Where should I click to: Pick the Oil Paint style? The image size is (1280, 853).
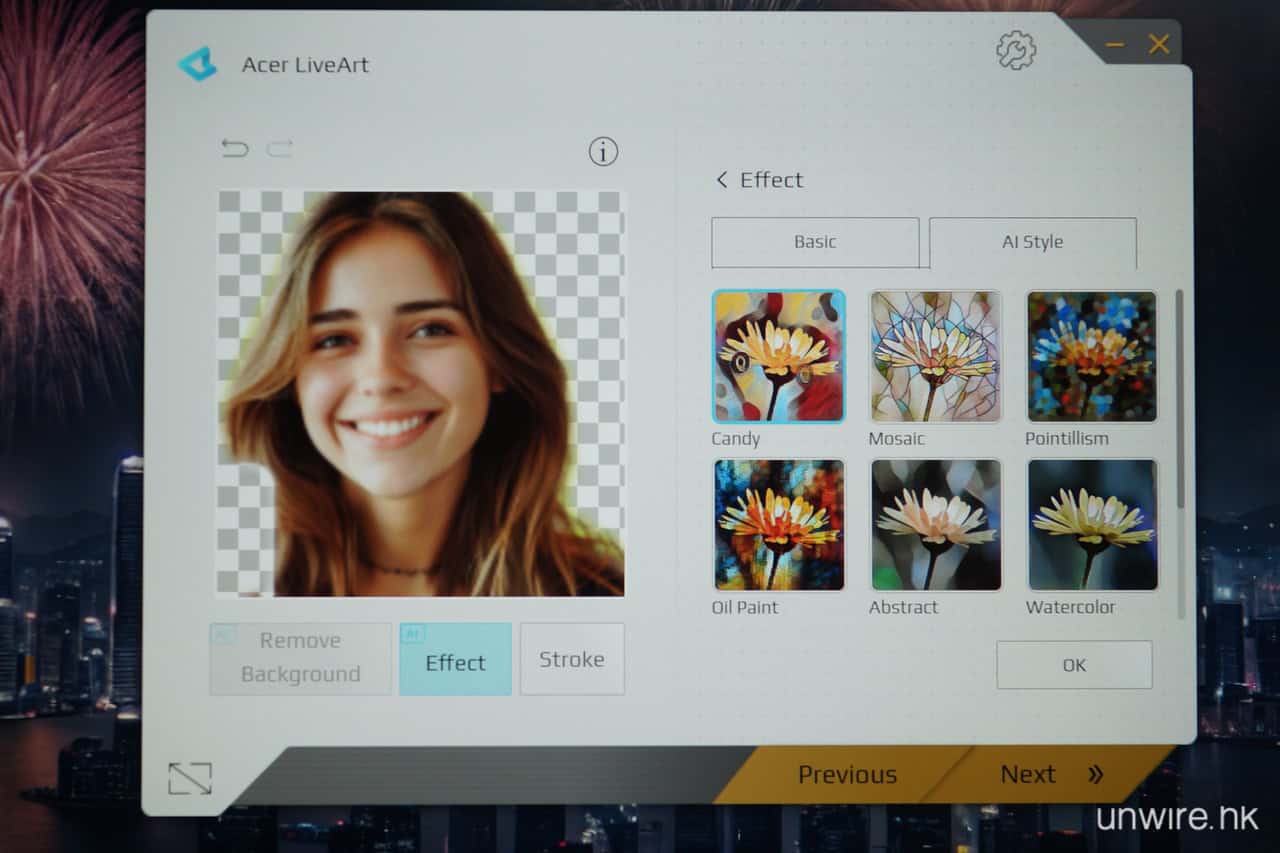778,525
